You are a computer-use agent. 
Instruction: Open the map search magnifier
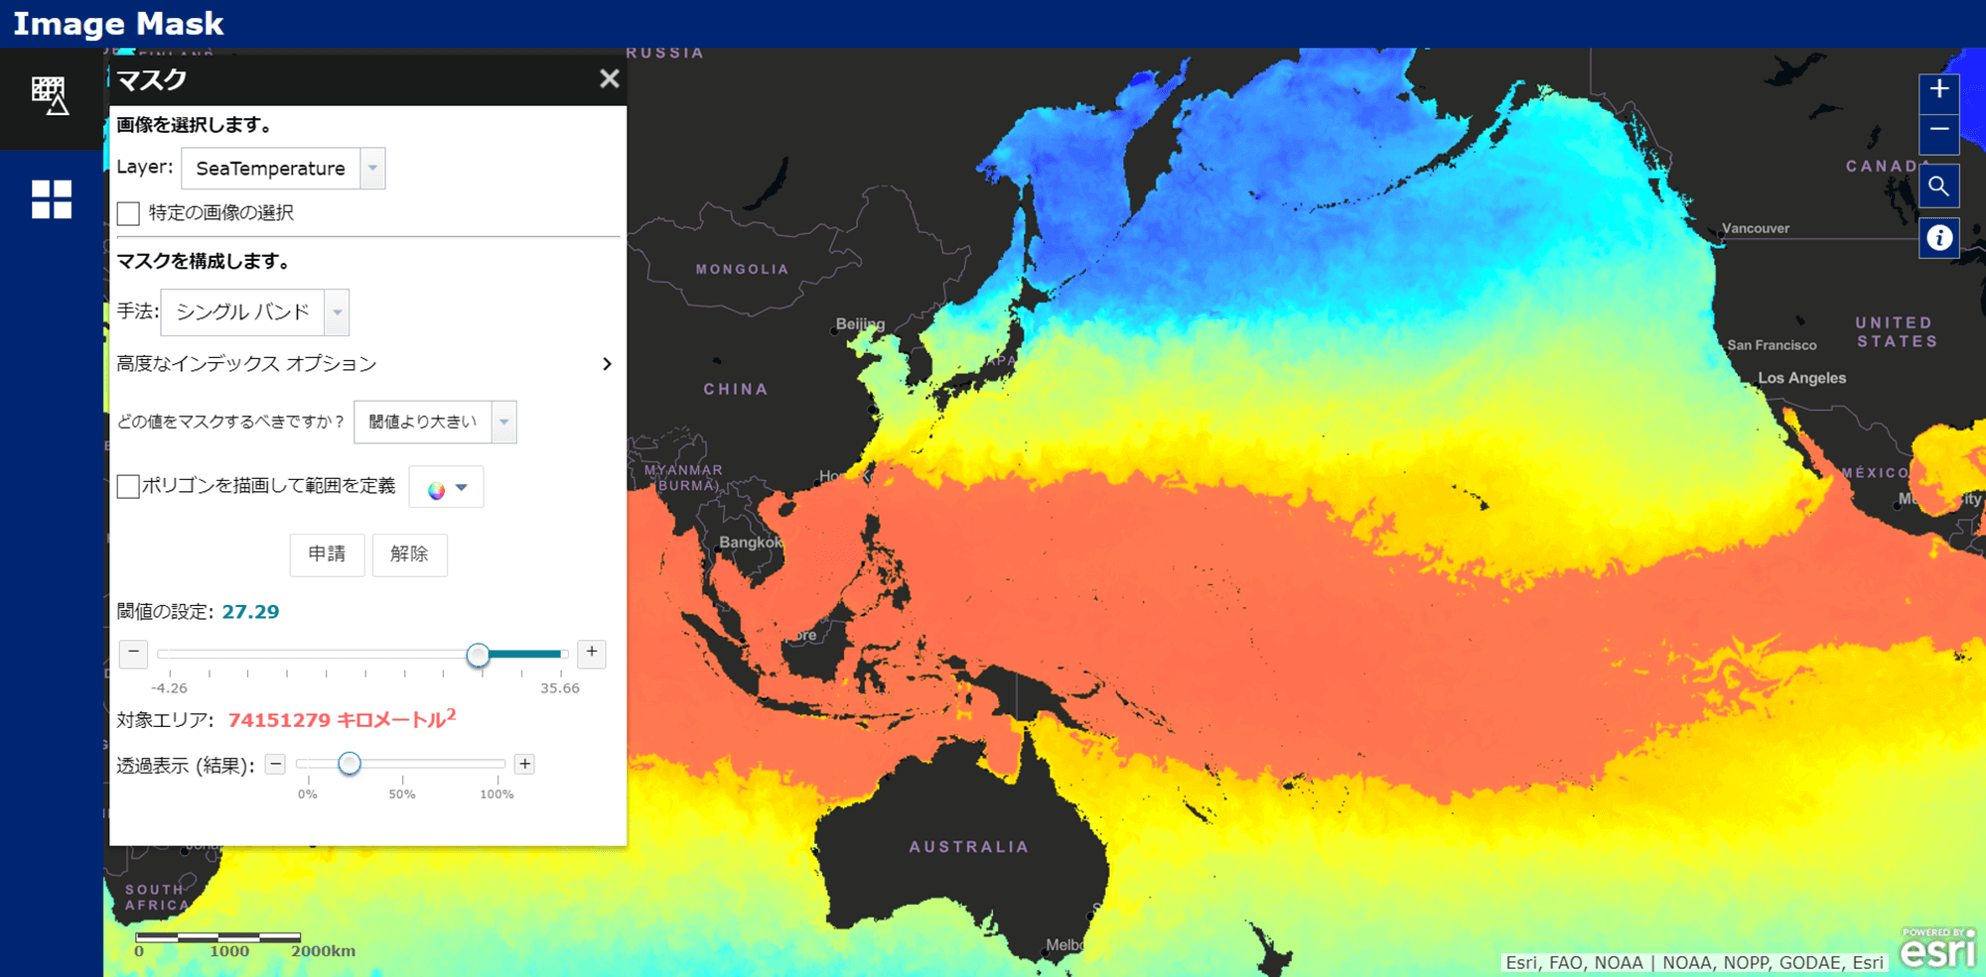pyautogui.click(x=1938, y=186)
